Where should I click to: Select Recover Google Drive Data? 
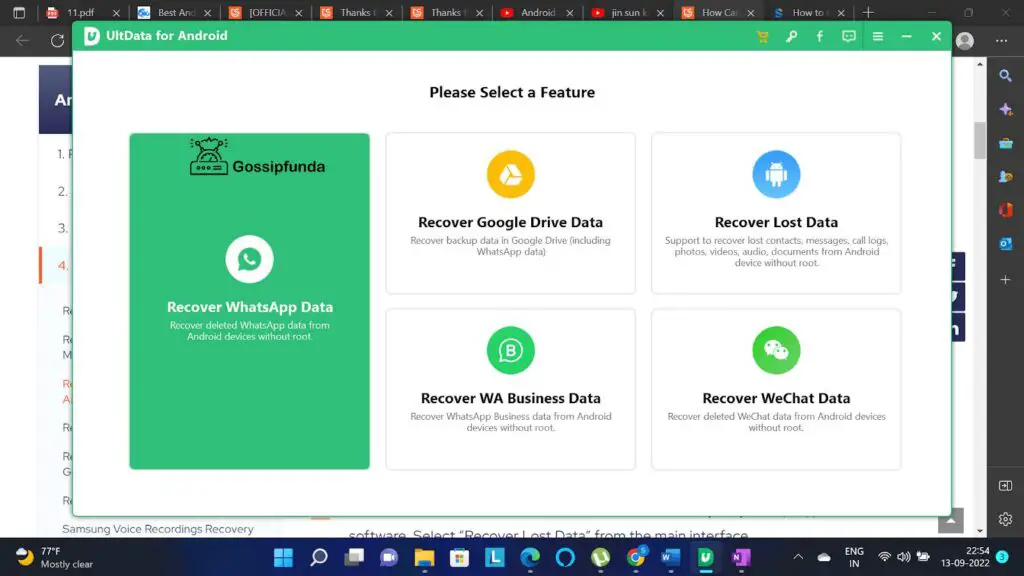click(511, 213)
